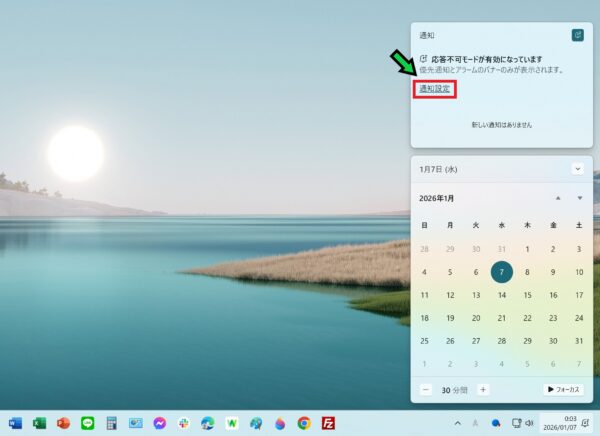Click the 通知 panel title
This screenshot has height=436, width=600.
pyautogui.click(x=427, y=36)
